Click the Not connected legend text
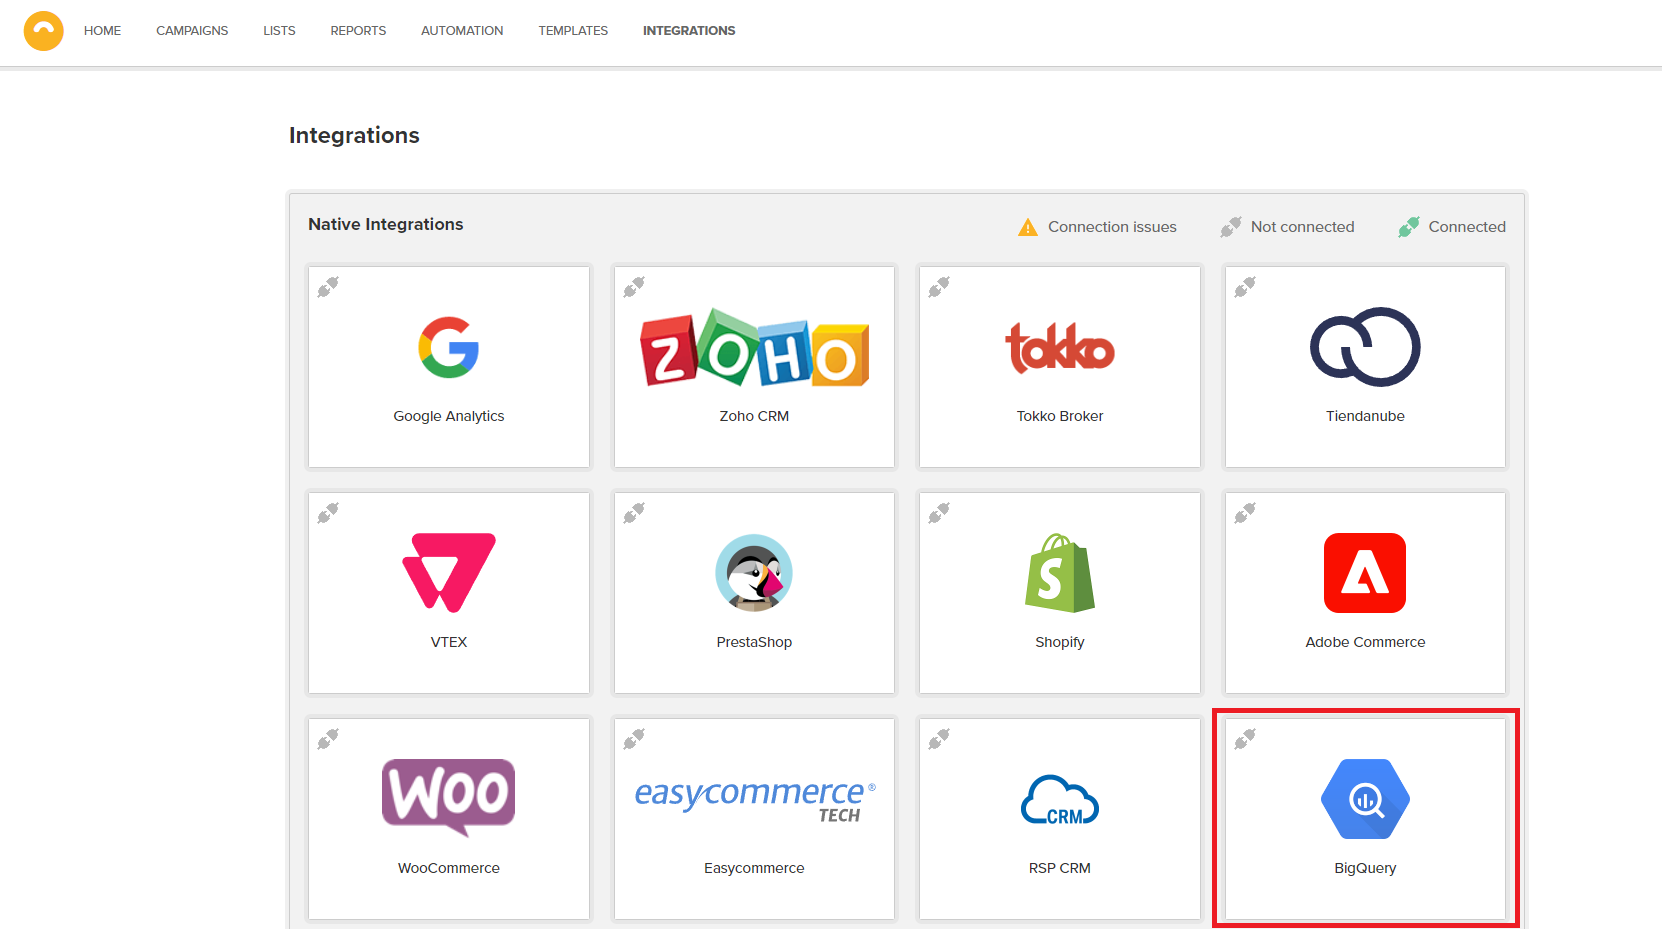The height and width of the screenshot is (929, 1662). (x=1302, y=227)
